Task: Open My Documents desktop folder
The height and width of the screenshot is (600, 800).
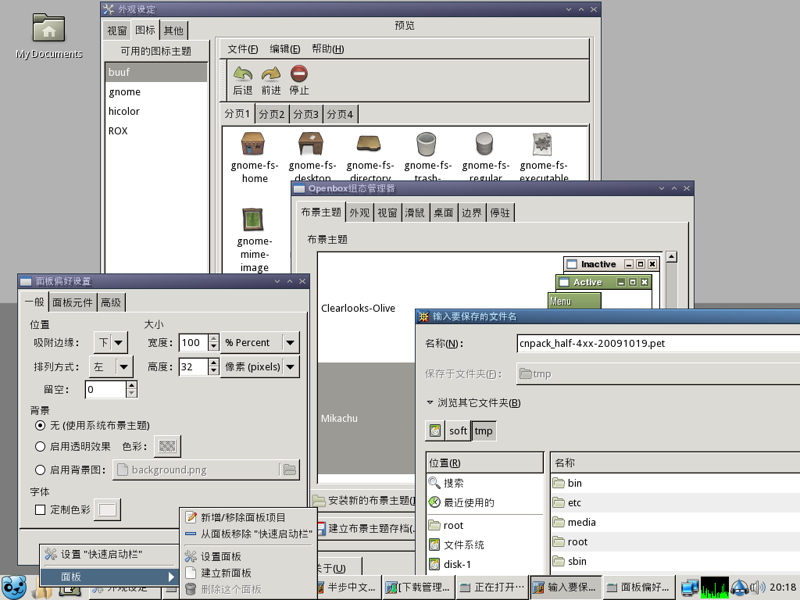Action: (49, 30)
